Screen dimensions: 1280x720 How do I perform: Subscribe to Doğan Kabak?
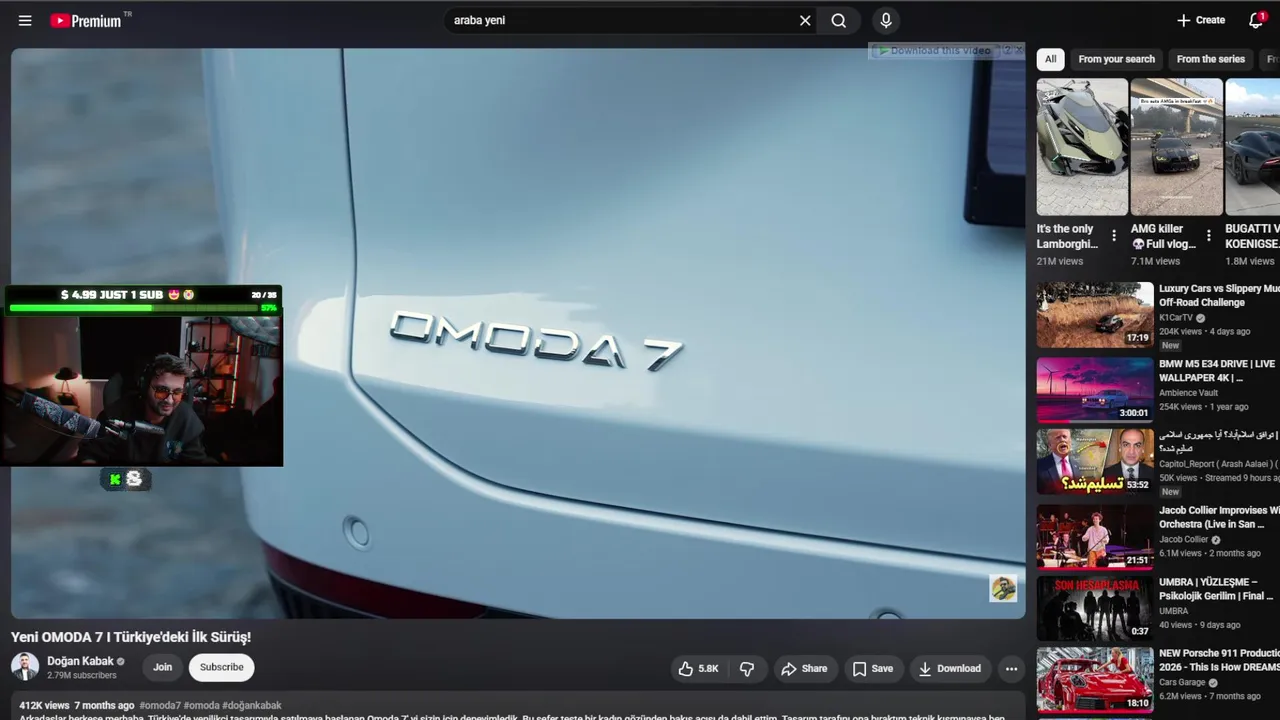[x=221, y=667]
